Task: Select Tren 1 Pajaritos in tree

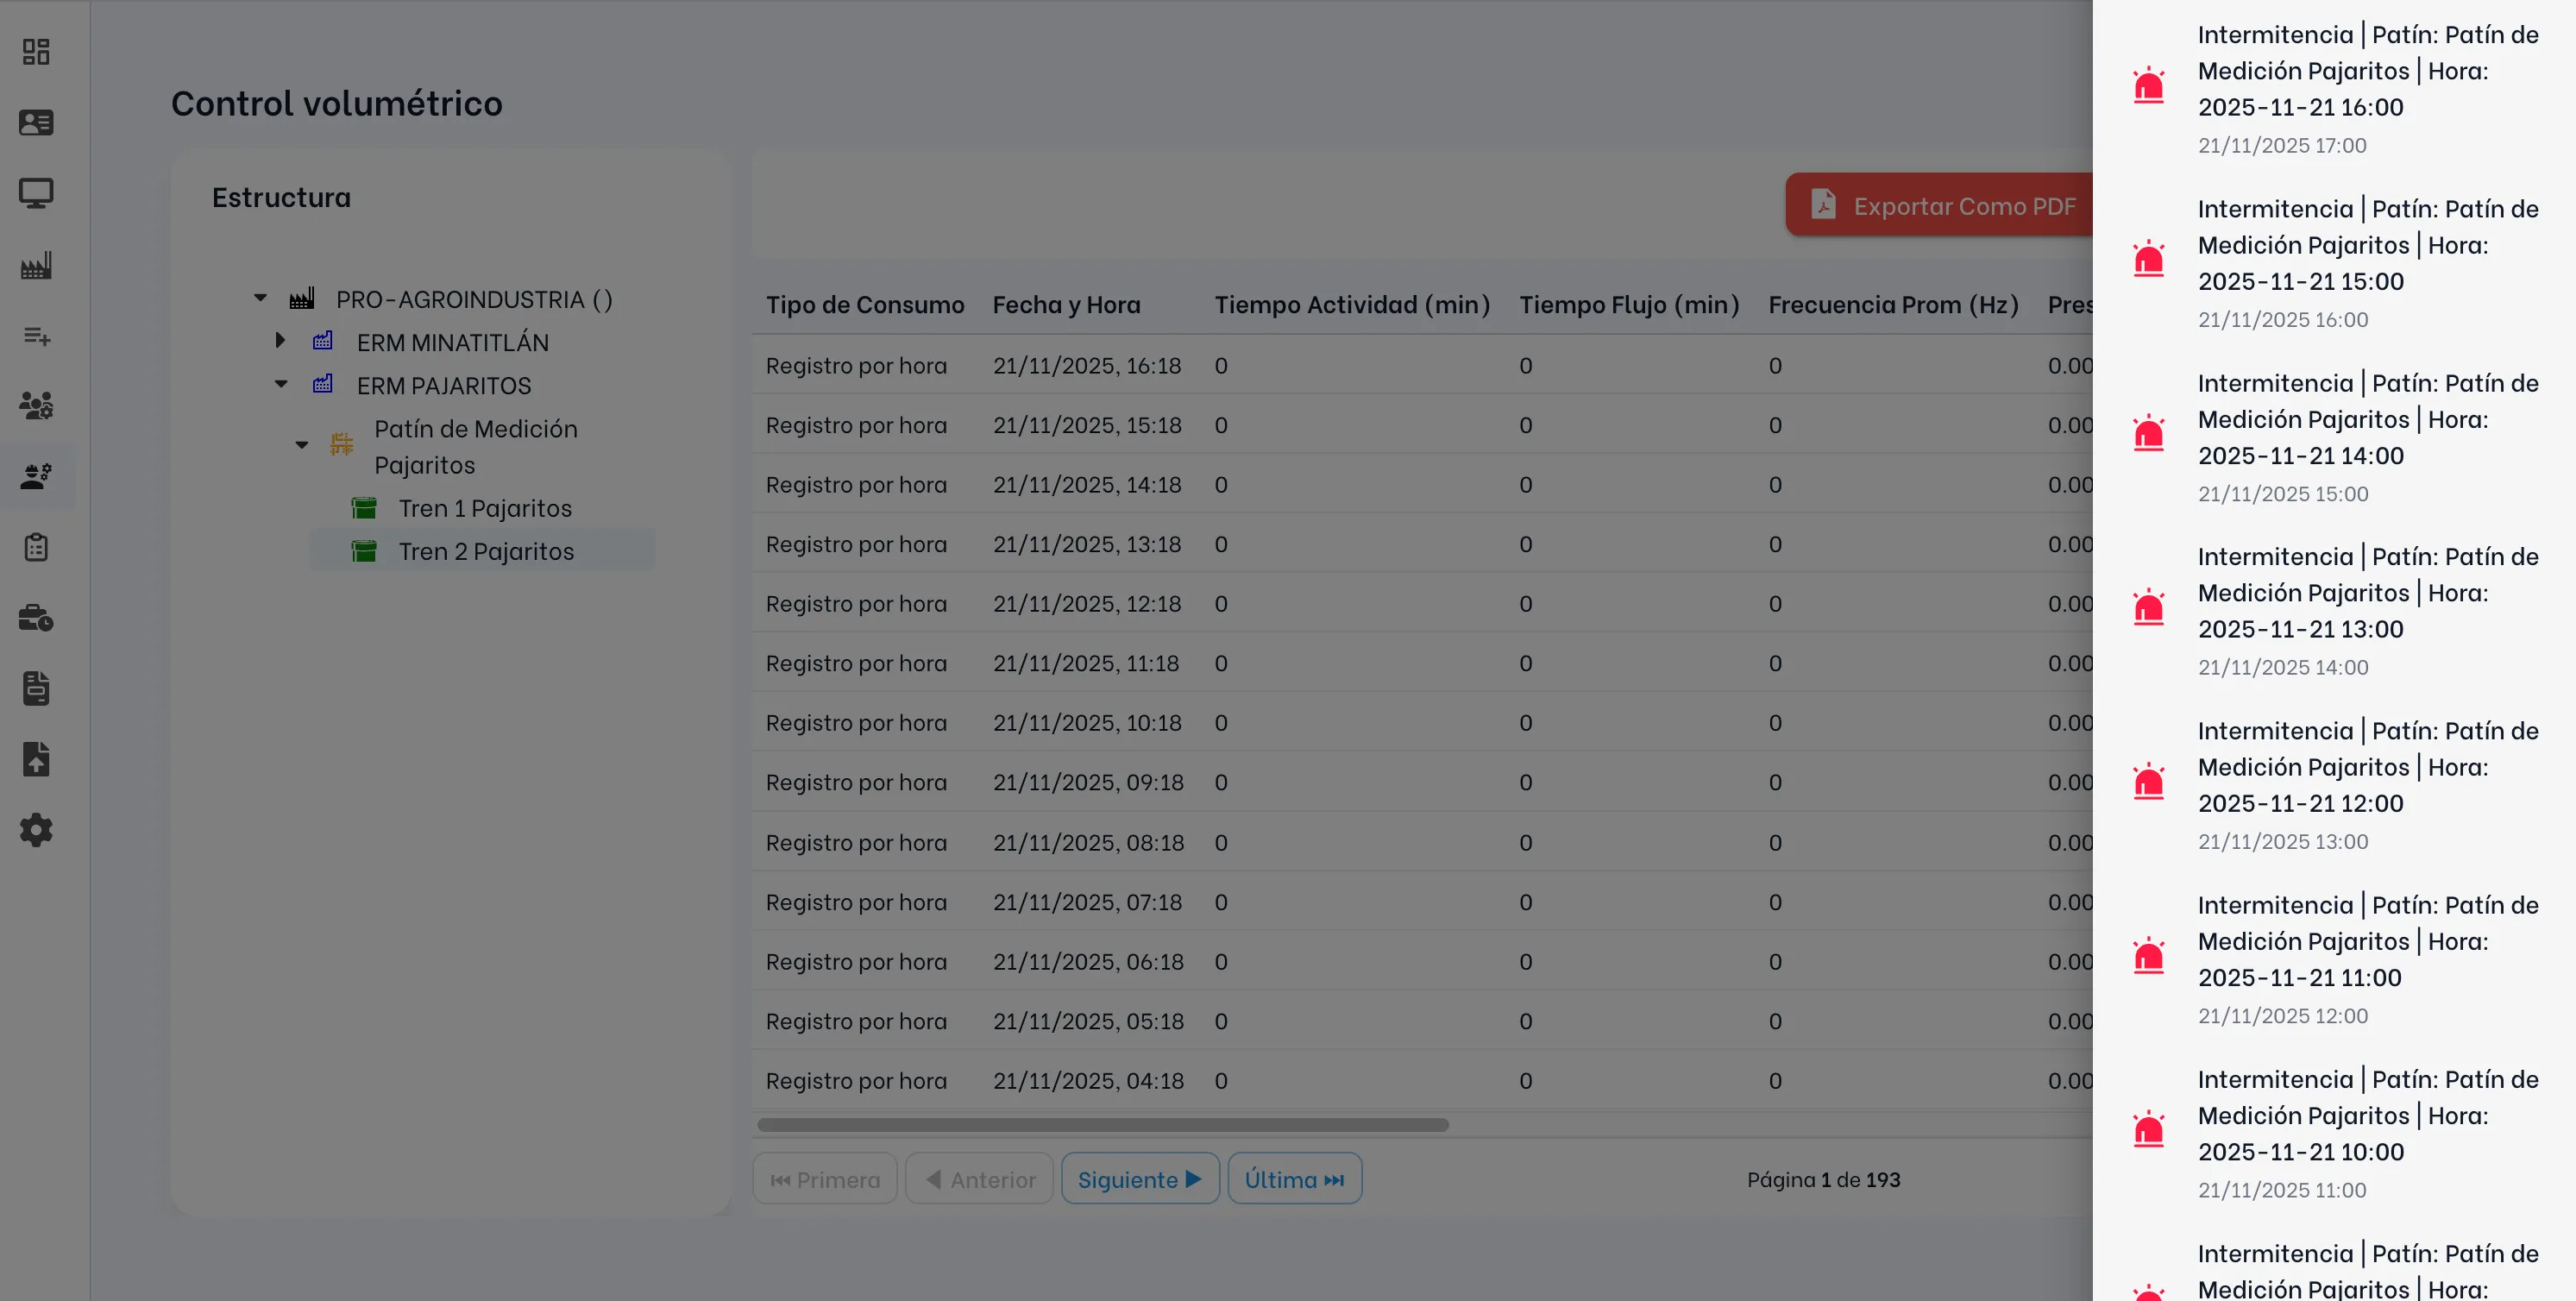Action: pos(484,508)
